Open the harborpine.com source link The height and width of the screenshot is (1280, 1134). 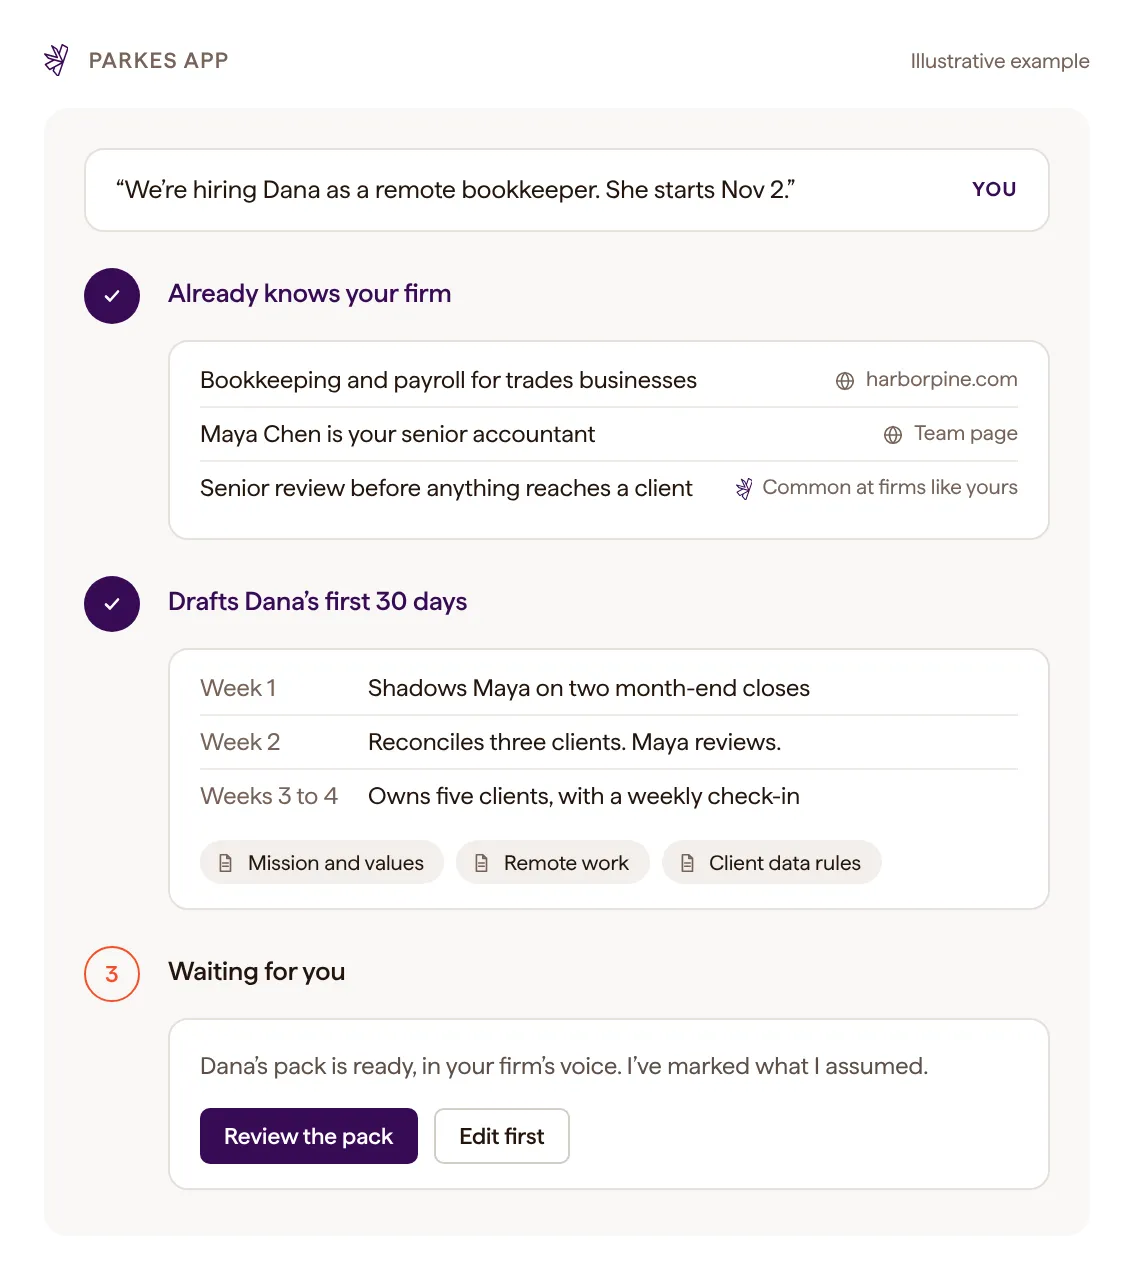click(941, 379)
